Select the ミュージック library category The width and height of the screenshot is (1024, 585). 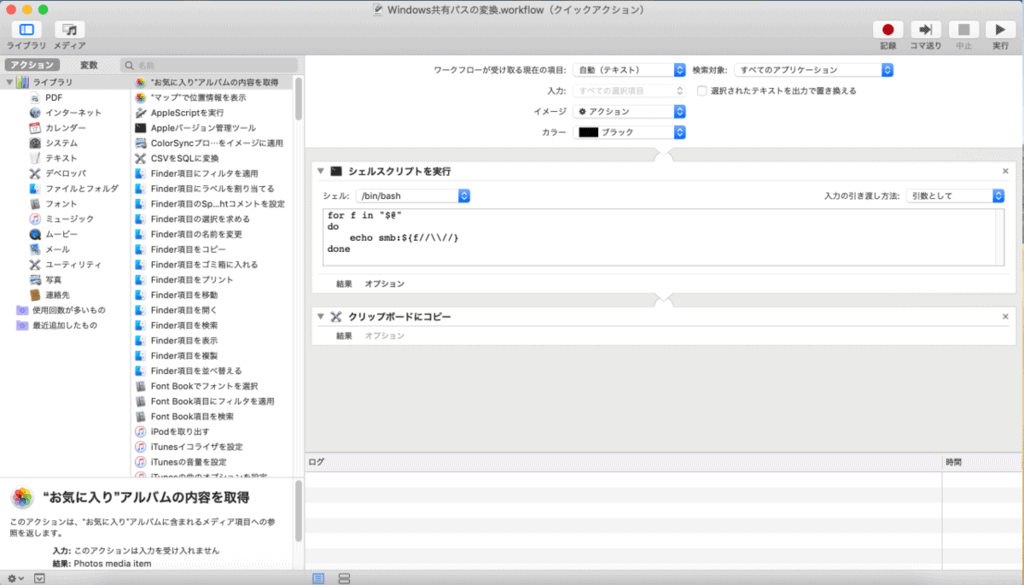(x=69, y=218)
